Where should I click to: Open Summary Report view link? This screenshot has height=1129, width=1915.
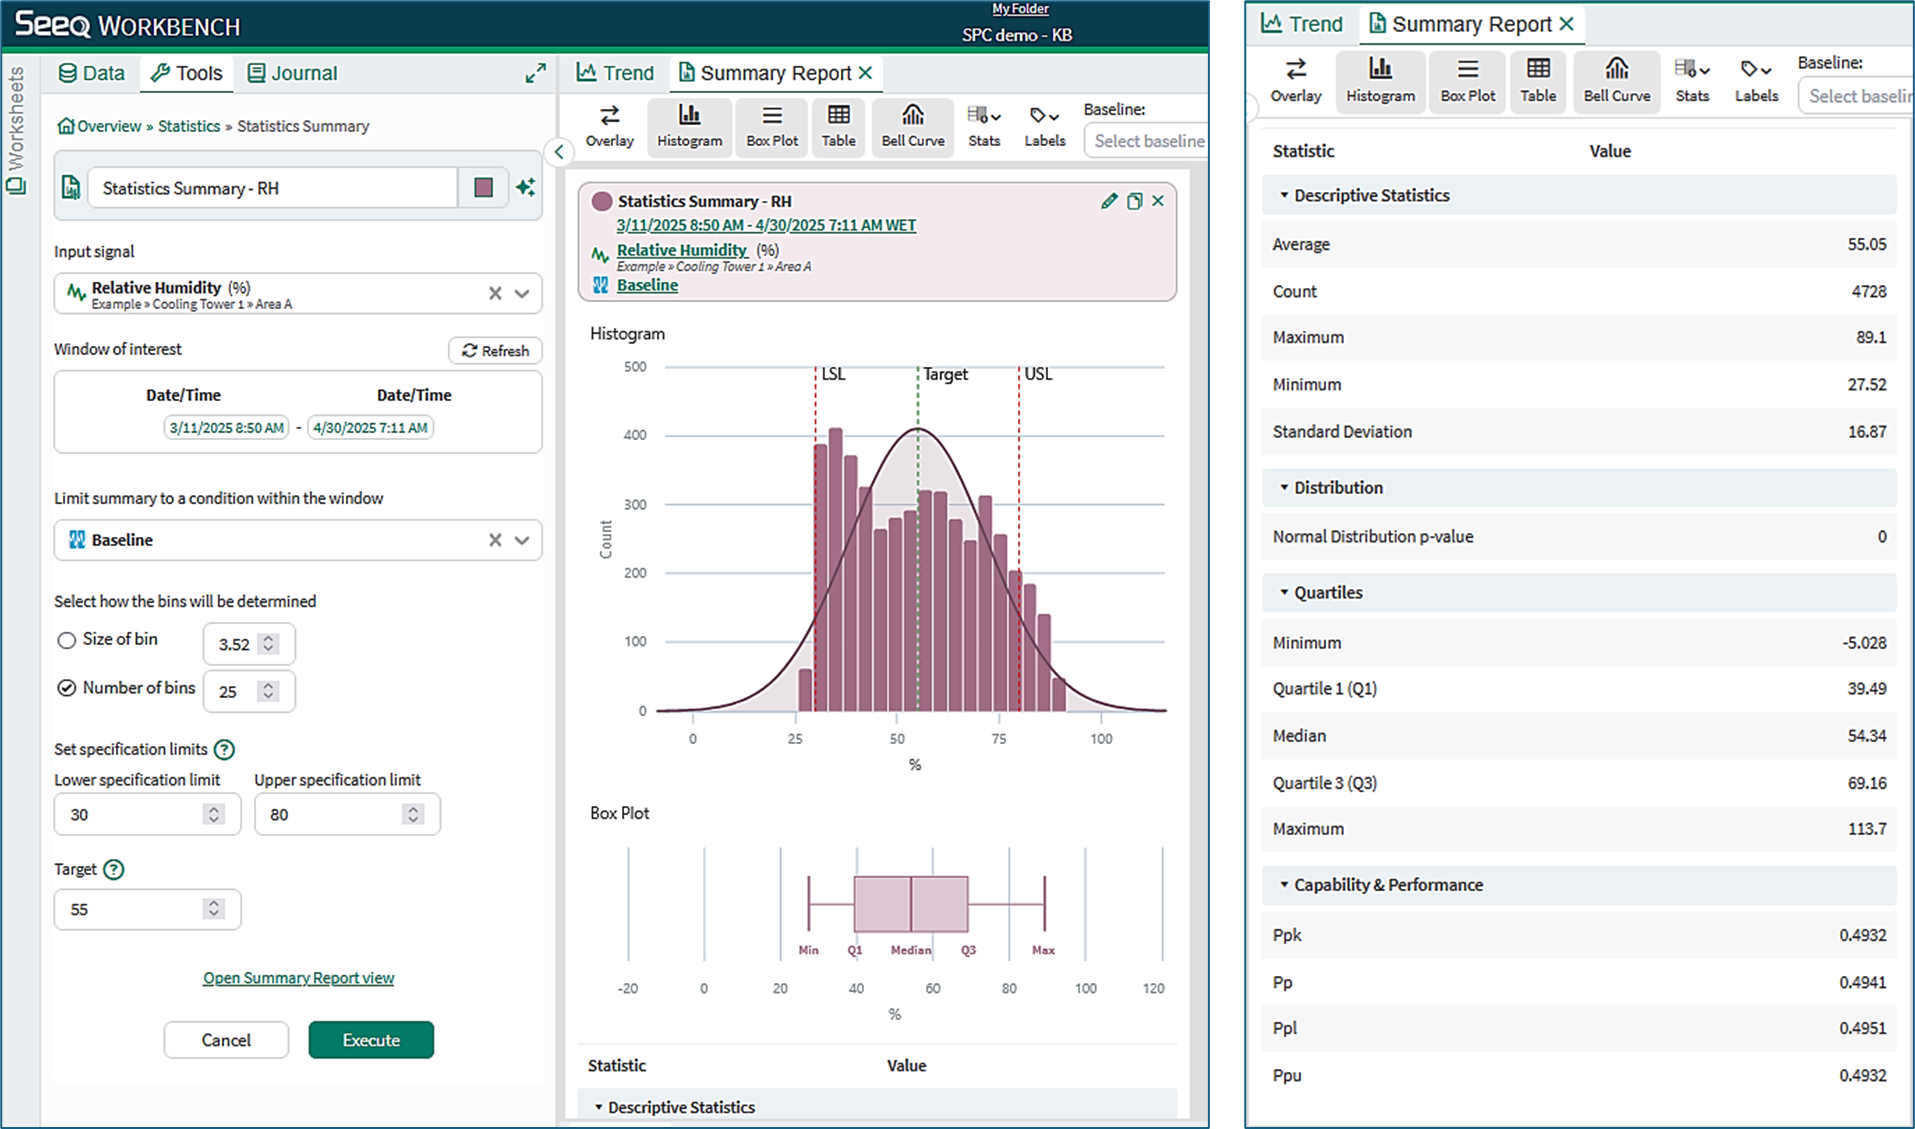coord(298,978)
